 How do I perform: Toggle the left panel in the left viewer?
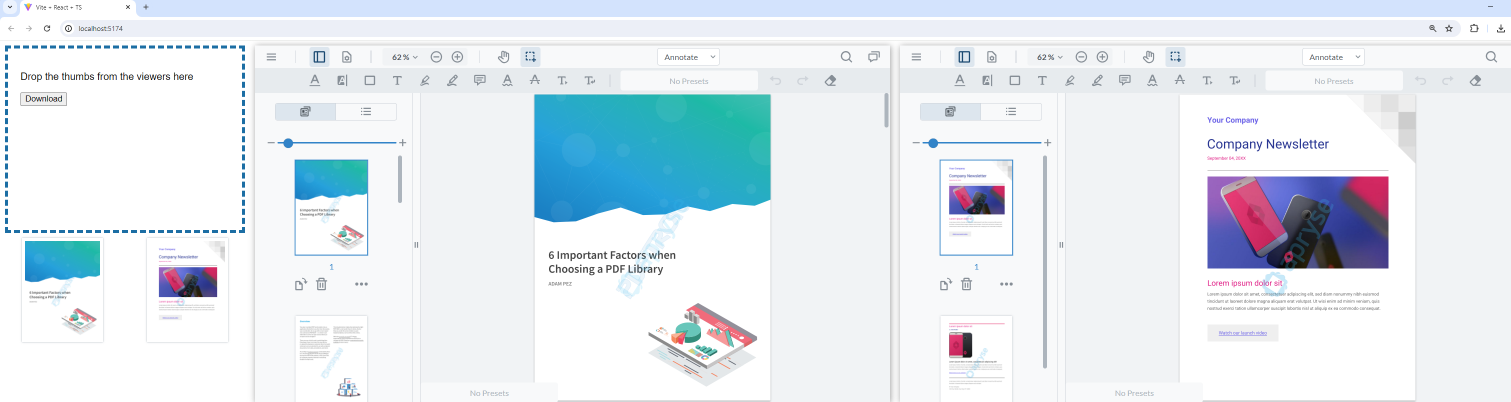pos(319,57)
